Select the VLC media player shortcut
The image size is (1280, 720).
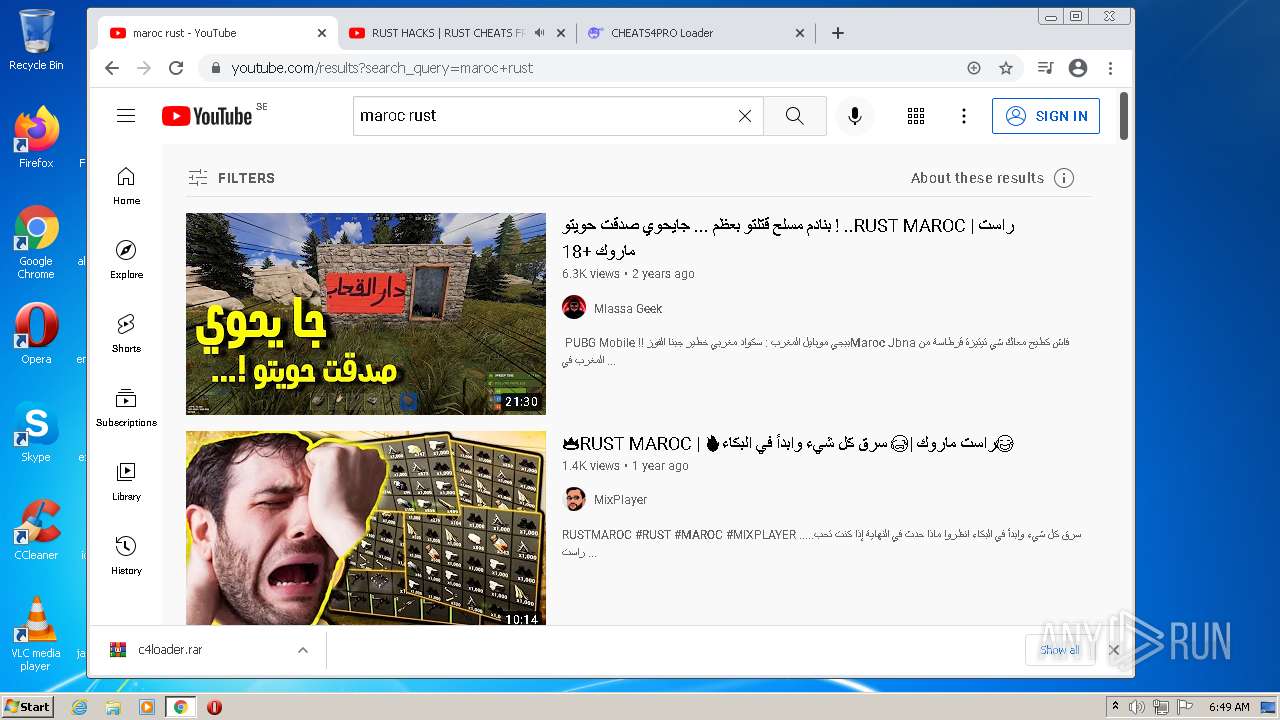(x=36, y=634)
